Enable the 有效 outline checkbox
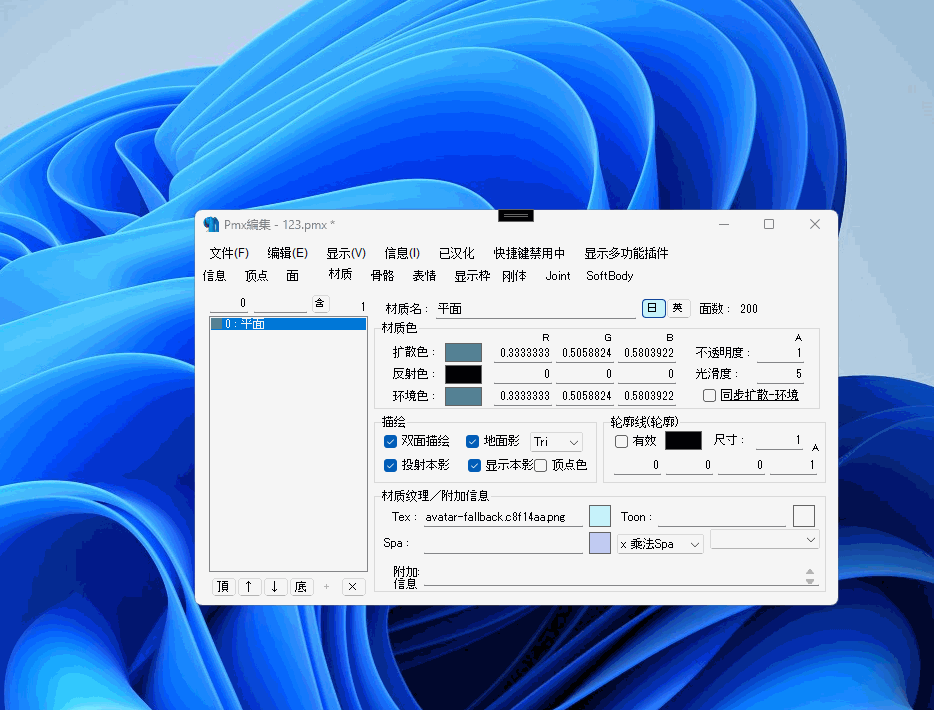 [621, 441]
